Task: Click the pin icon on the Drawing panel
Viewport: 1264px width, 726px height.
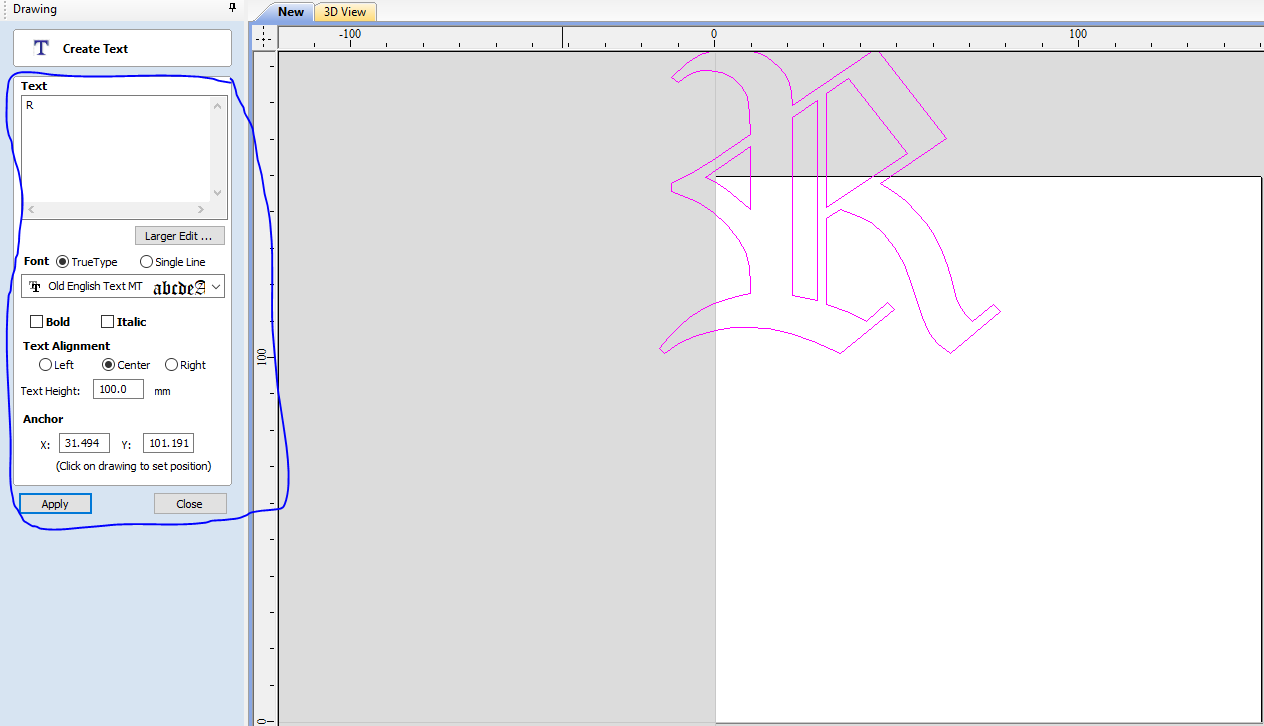Action: 233,9
